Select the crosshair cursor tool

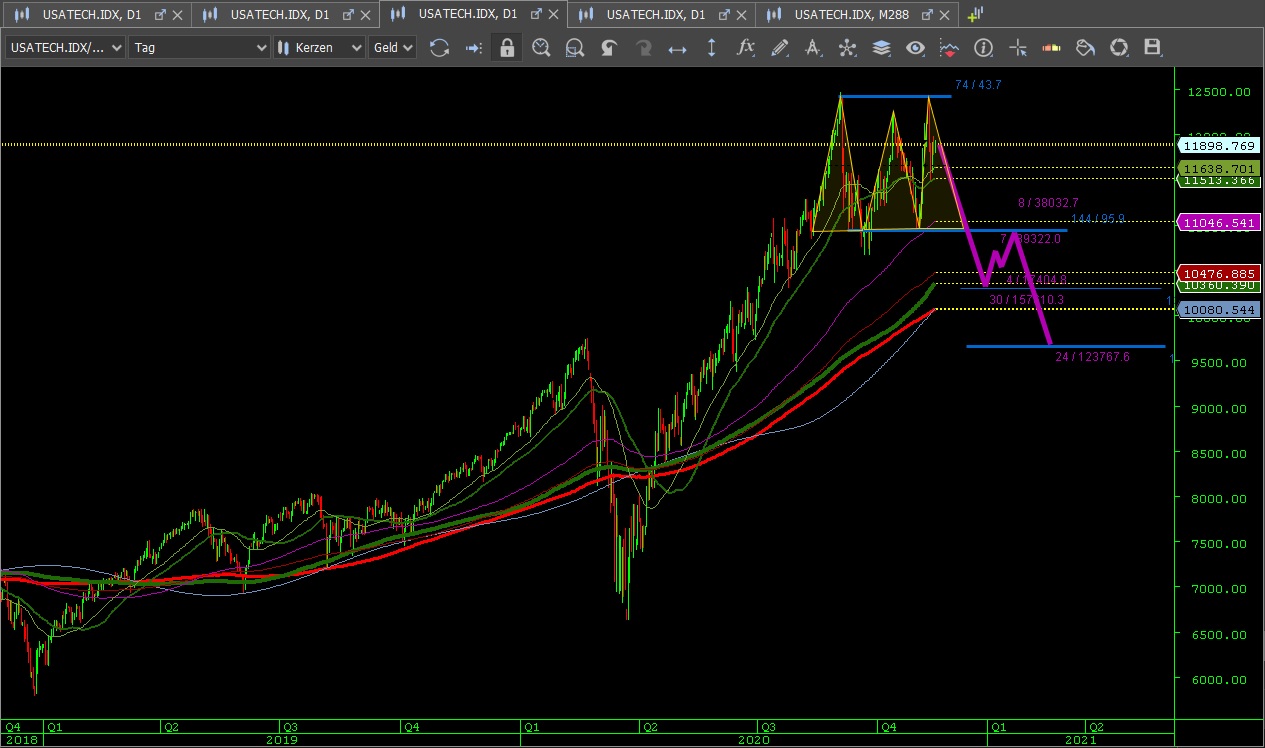point(1017,47)
